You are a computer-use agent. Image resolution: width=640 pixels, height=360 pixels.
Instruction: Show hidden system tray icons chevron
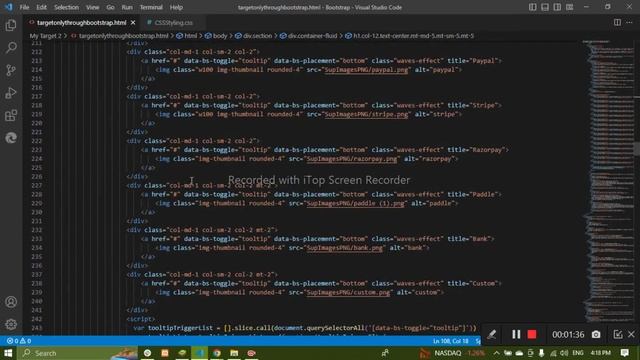coord(496,353)
